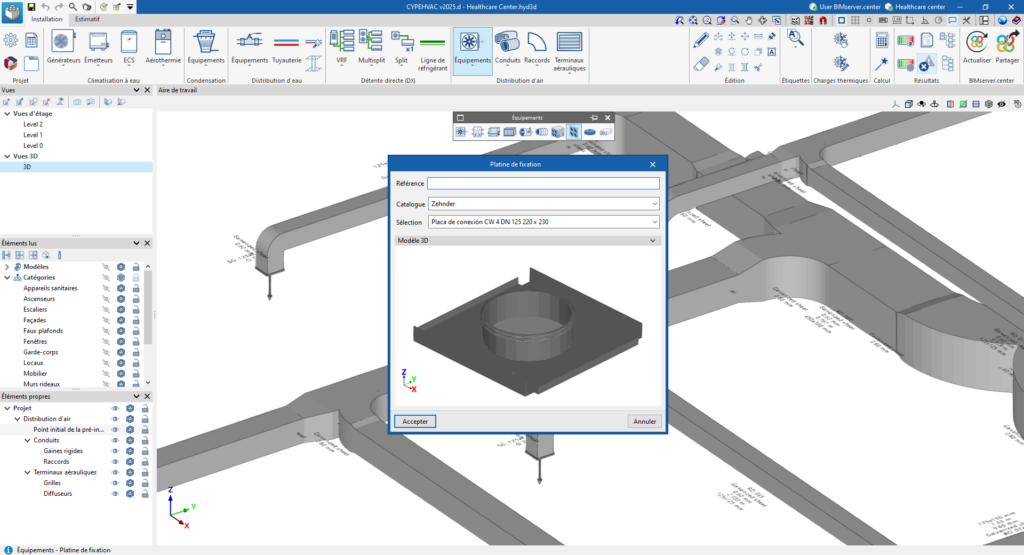Open the Générateurs tool in the ribbon
This screenshot has height=555, width=1024.
pos(63,47)
